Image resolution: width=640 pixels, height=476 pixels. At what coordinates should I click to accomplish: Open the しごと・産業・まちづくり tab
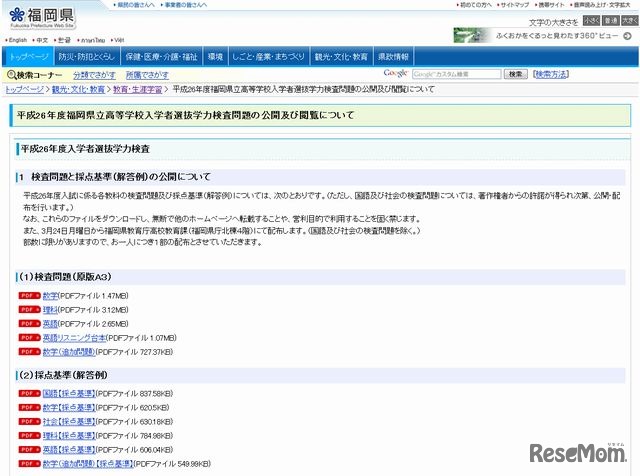[x=269, y=56]
